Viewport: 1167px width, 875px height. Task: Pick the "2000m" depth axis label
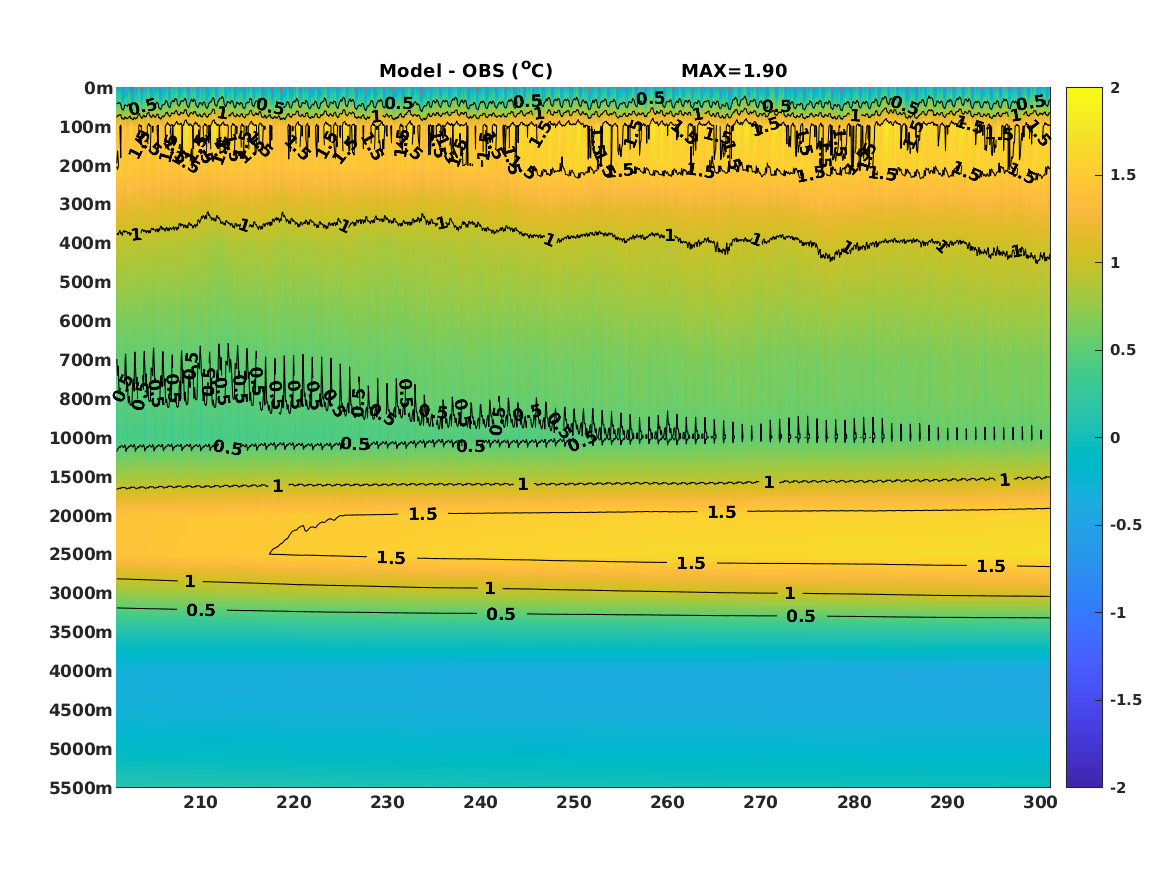click(81, 516)
